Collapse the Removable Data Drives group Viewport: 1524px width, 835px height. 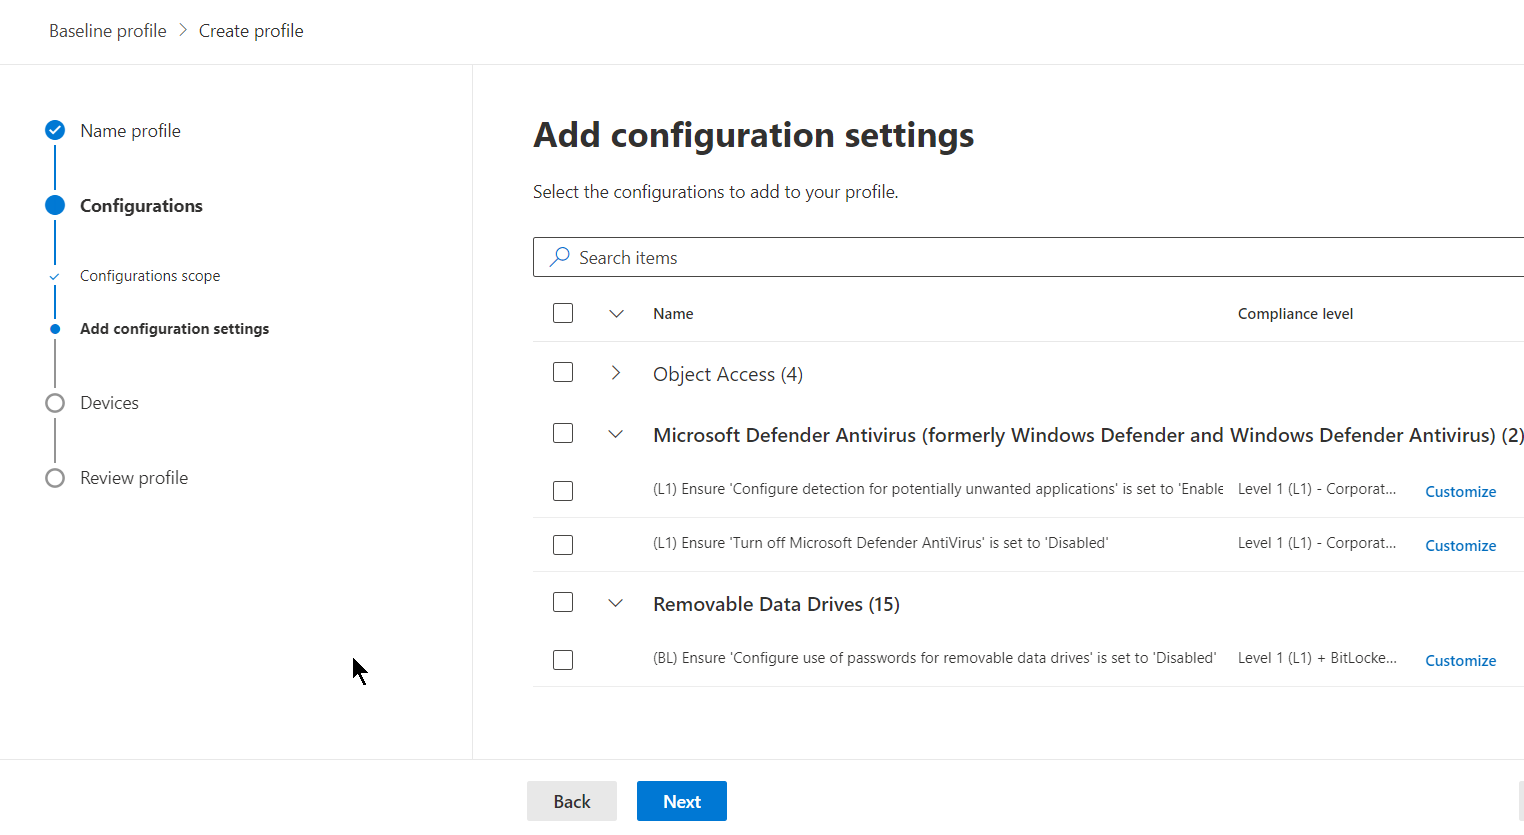615,602
